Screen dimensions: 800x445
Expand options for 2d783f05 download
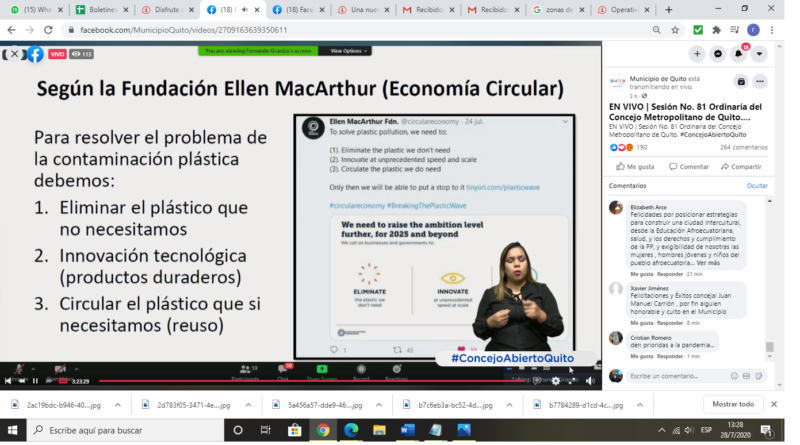(248, 405)
